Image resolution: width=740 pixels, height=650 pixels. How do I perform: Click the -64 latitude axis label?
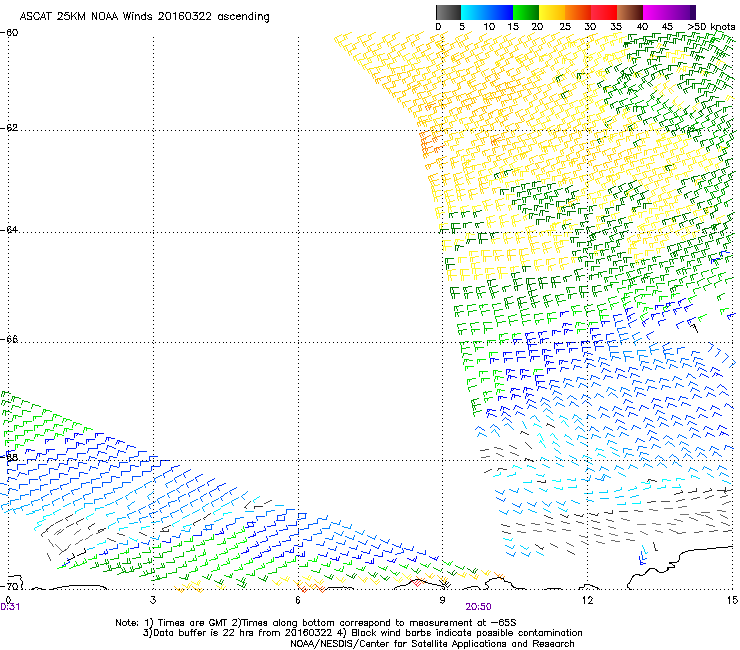(9, 230)
